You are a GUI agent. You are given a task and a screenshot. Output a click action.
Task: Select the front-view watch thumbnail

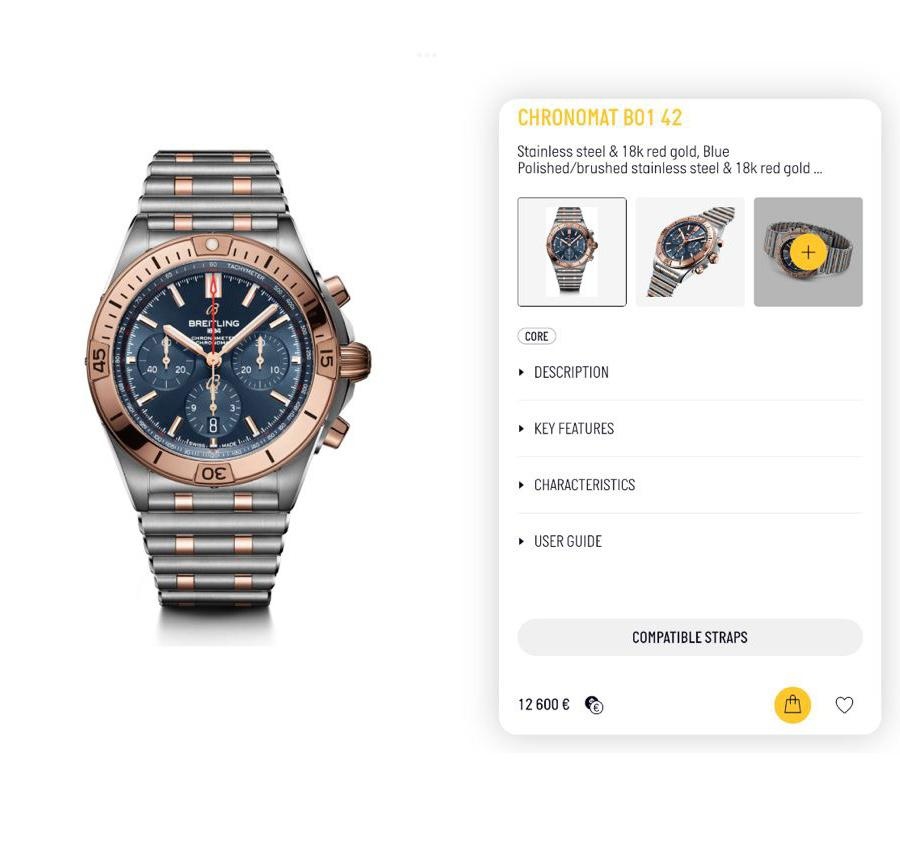coord(572,252)
